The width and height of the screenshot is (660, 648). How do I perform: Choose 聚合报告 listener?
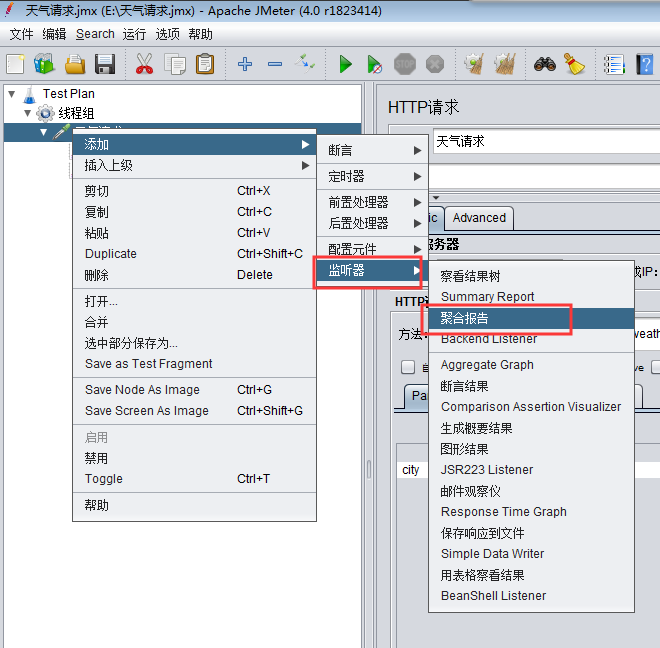click(531, 318)
